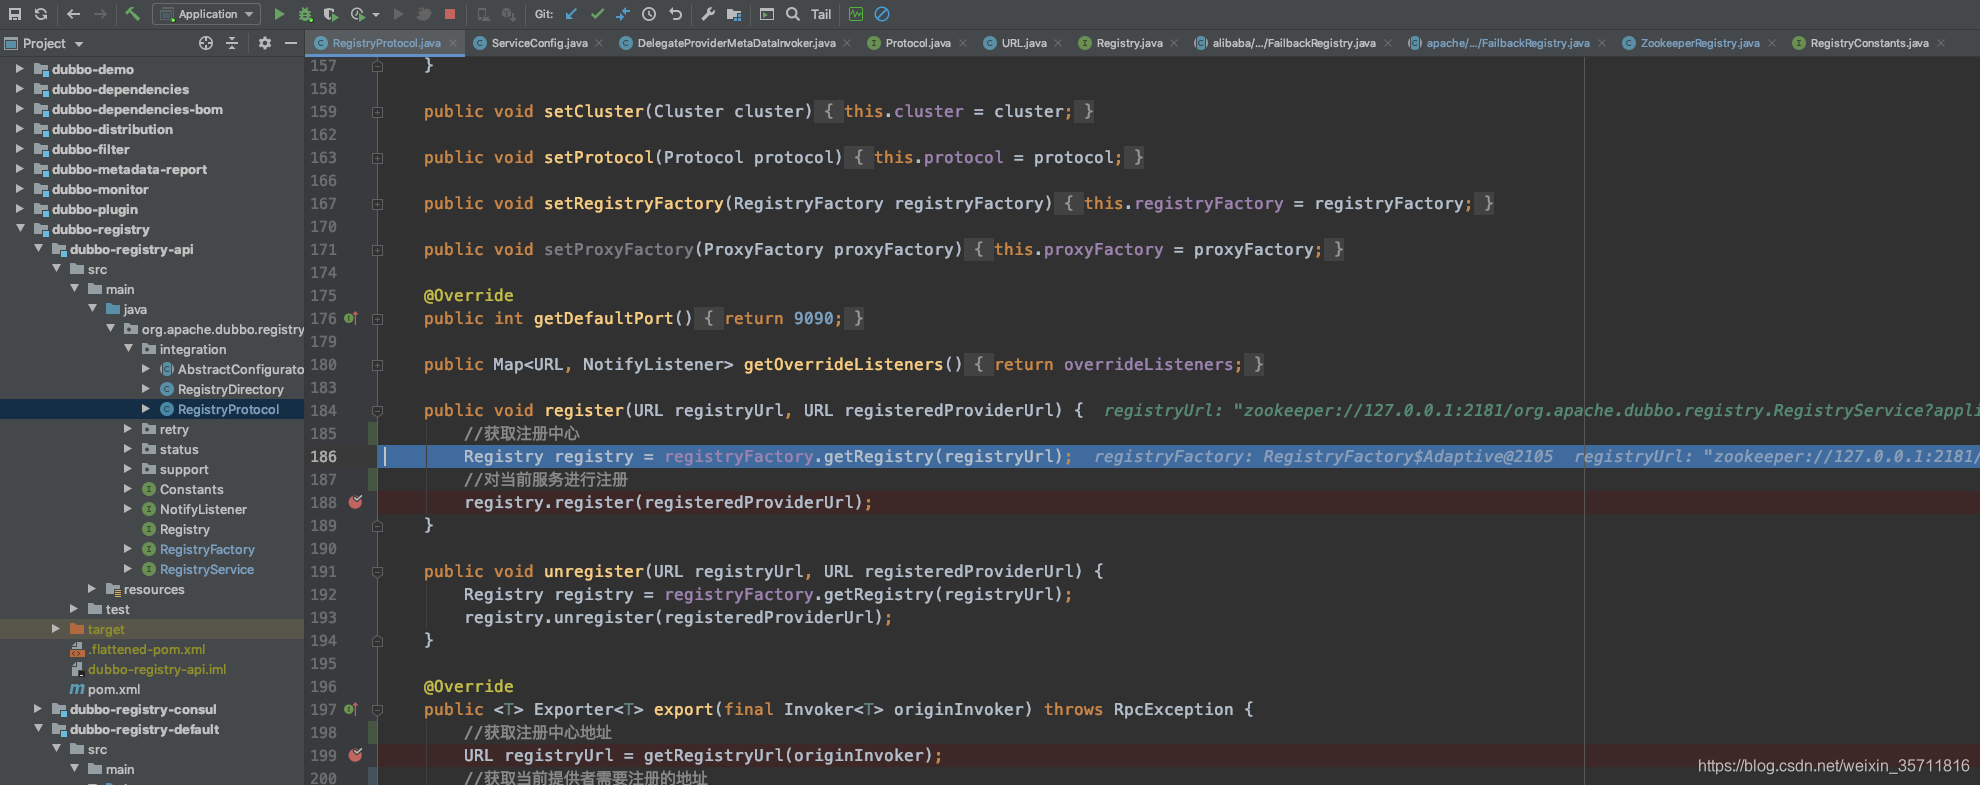The height and width of the screenshot is (785, 1980).
Task: Open Project Structure folder icon
Action: click(x=734, y=14)
